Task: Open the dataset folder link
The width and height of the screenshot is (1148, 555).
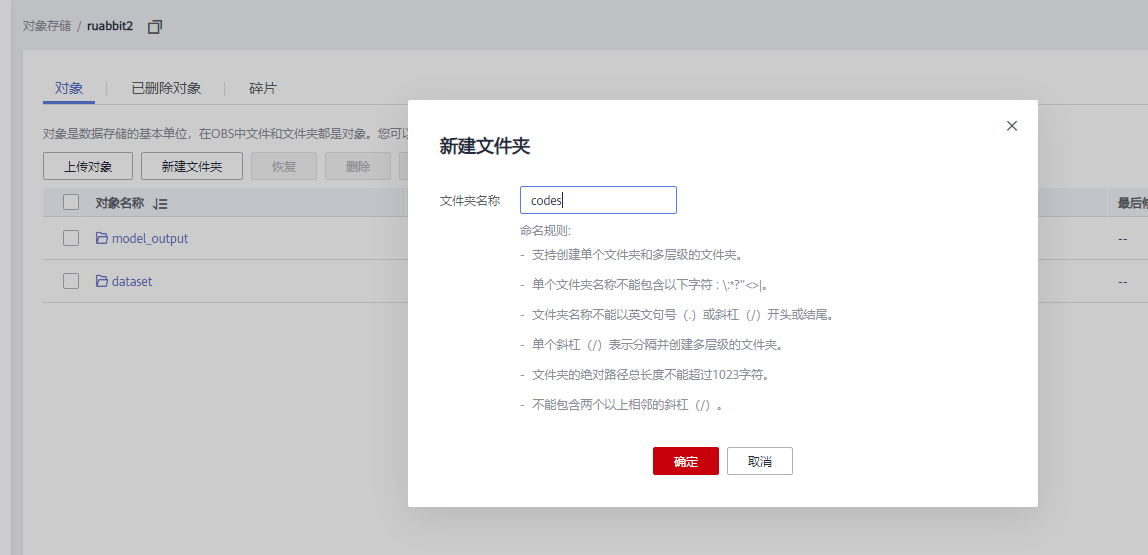Action: (x=132, y=281)
